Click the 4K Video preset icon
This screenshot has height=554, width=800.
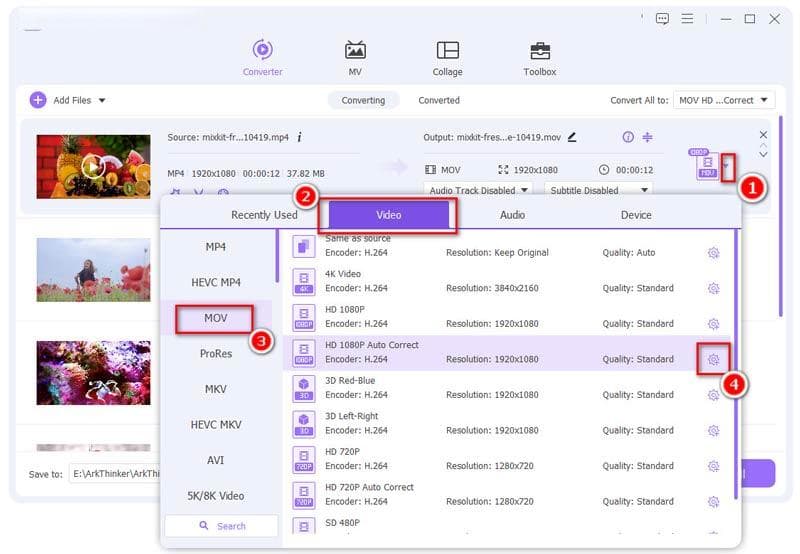[304, 282]
